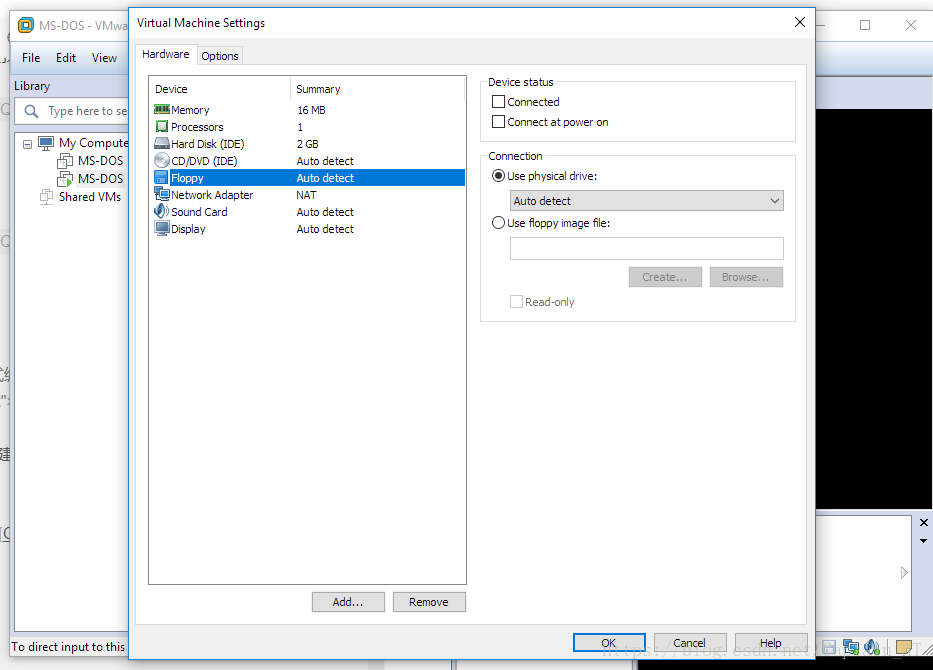This screenshot has width=933, height=670.
Task: Click the Add... button
Action: pos(348,602)
